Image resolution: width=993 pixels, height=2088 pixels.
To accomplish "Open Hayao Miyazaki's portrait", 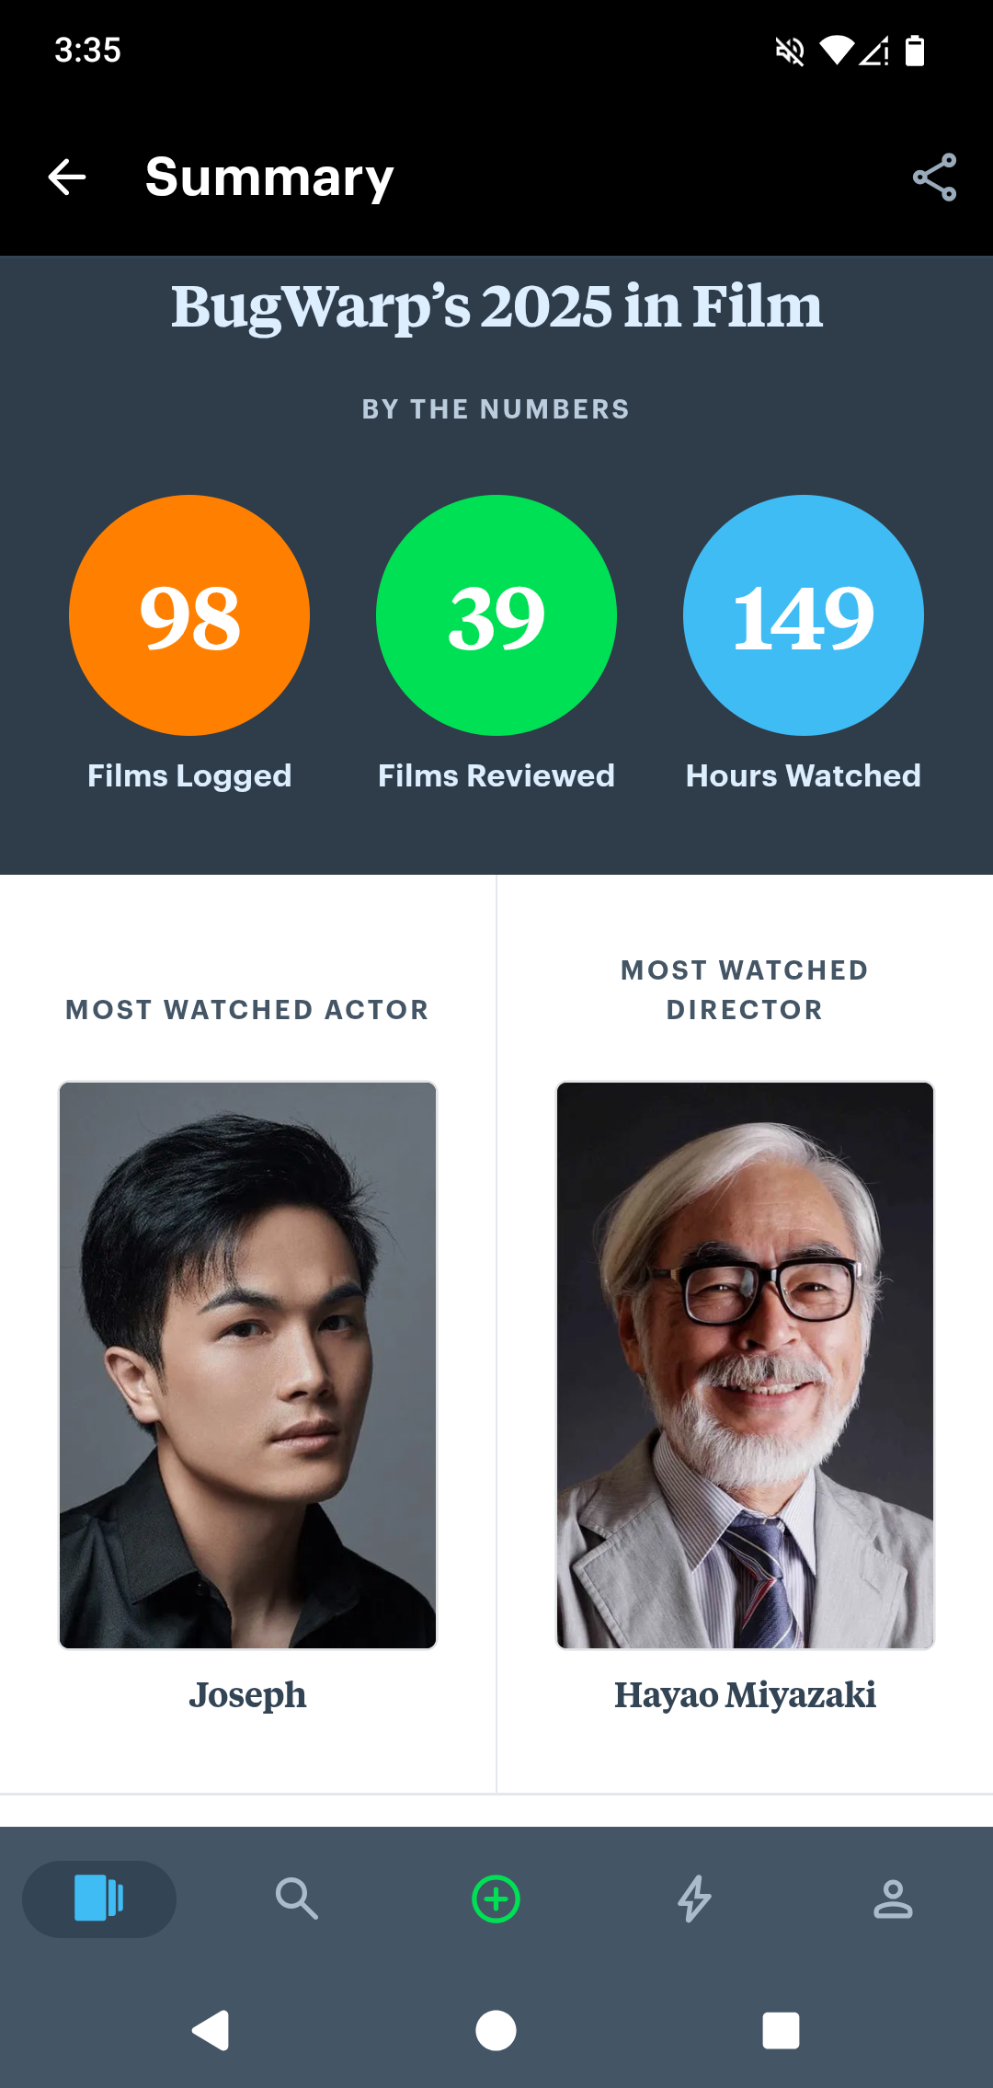I will 745,1364.
